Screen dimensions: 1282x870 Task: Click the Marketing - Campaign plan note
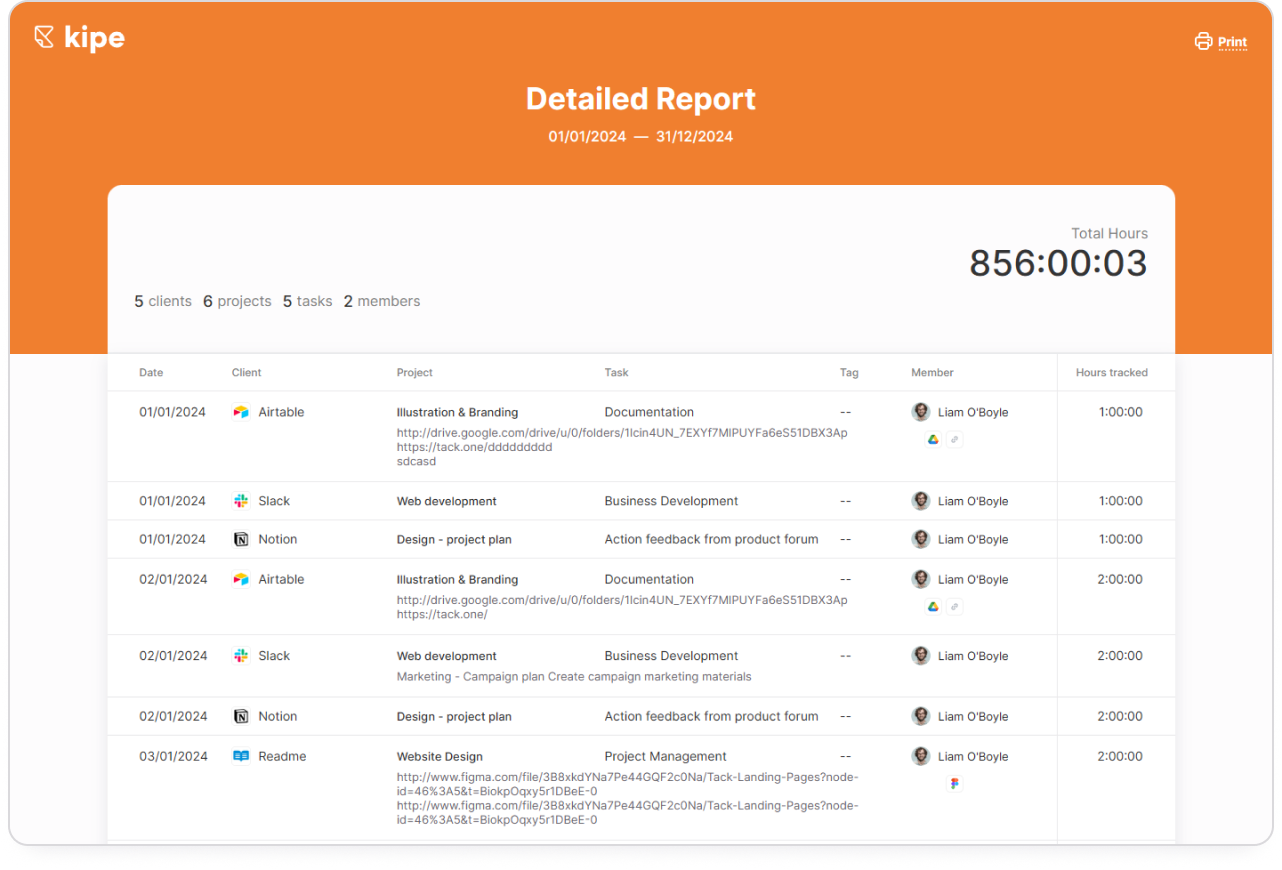click(574, 676)
